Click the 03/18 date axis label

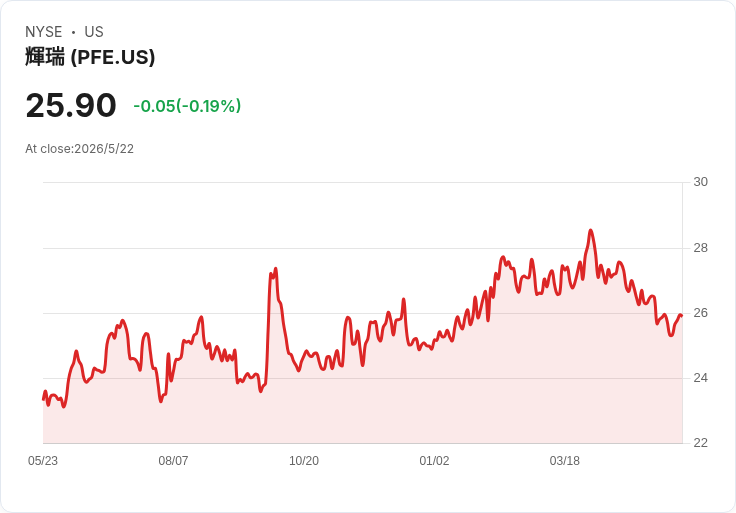565,460
